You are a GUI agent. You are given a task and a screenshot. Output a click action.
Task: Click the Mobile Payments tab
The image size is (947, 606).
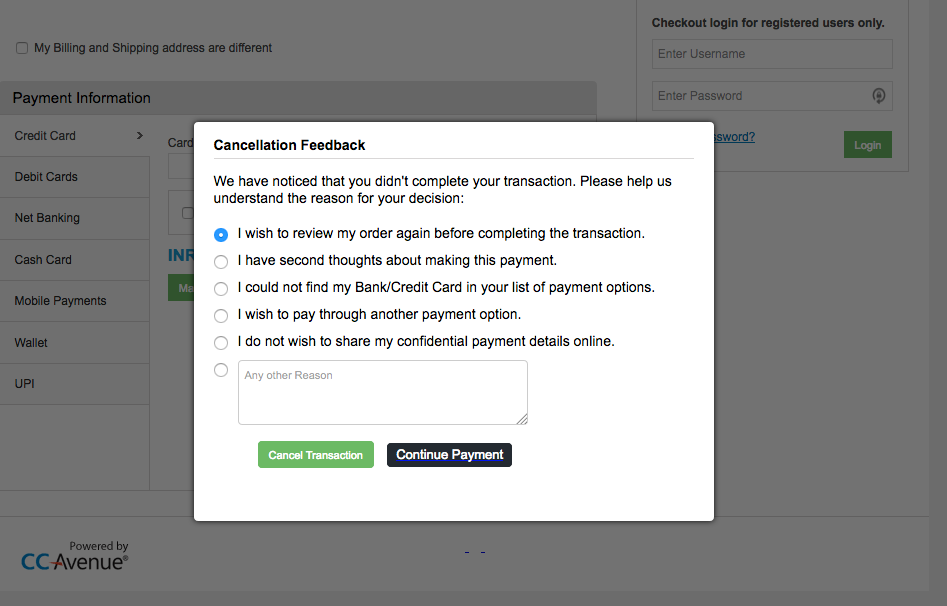[74, 301]
